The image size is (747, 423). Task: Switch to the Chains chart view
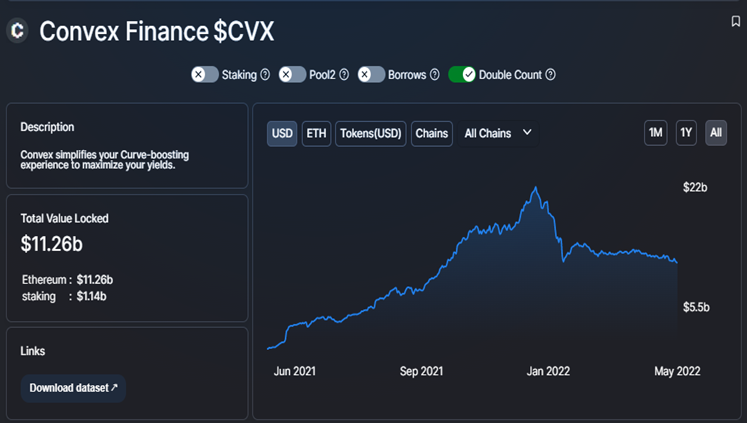tap(432, 133)
